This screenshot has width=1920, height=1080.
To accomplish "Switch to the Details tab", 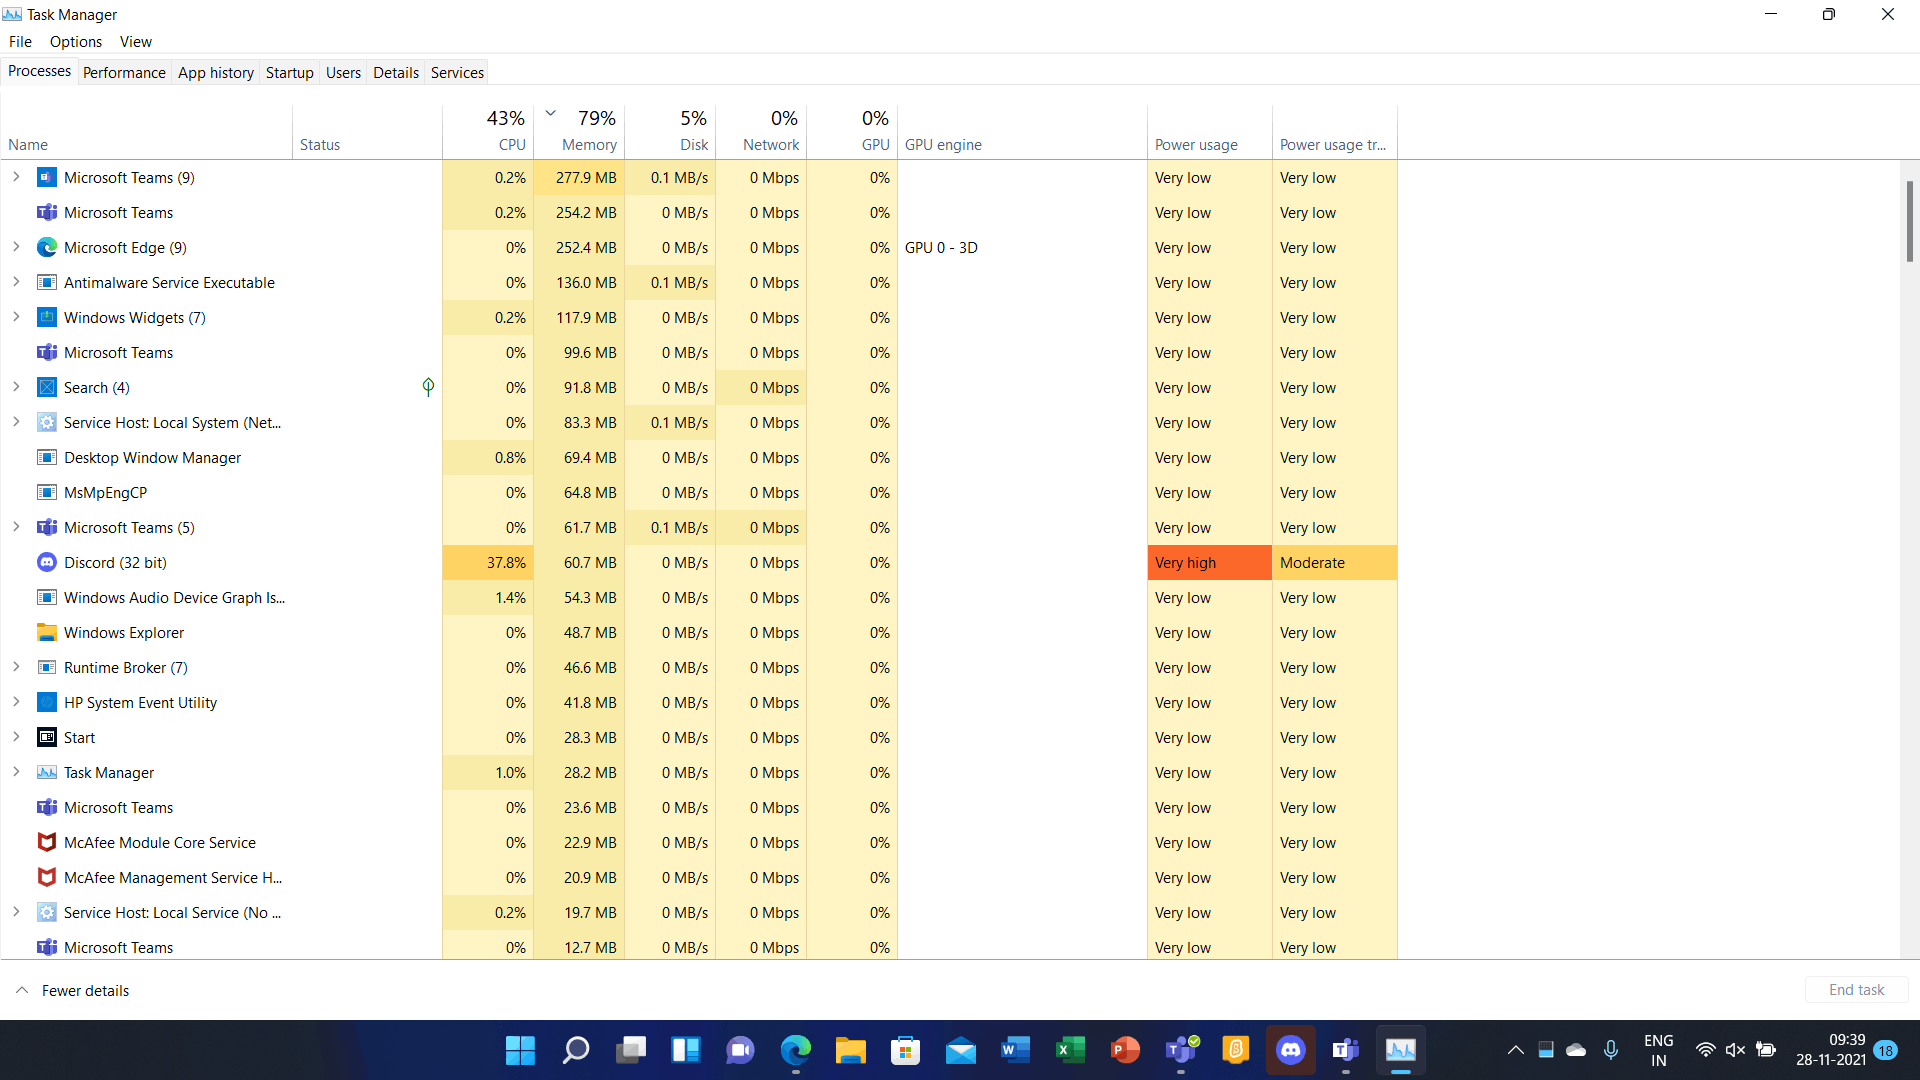I will click(x=396, y=73).
